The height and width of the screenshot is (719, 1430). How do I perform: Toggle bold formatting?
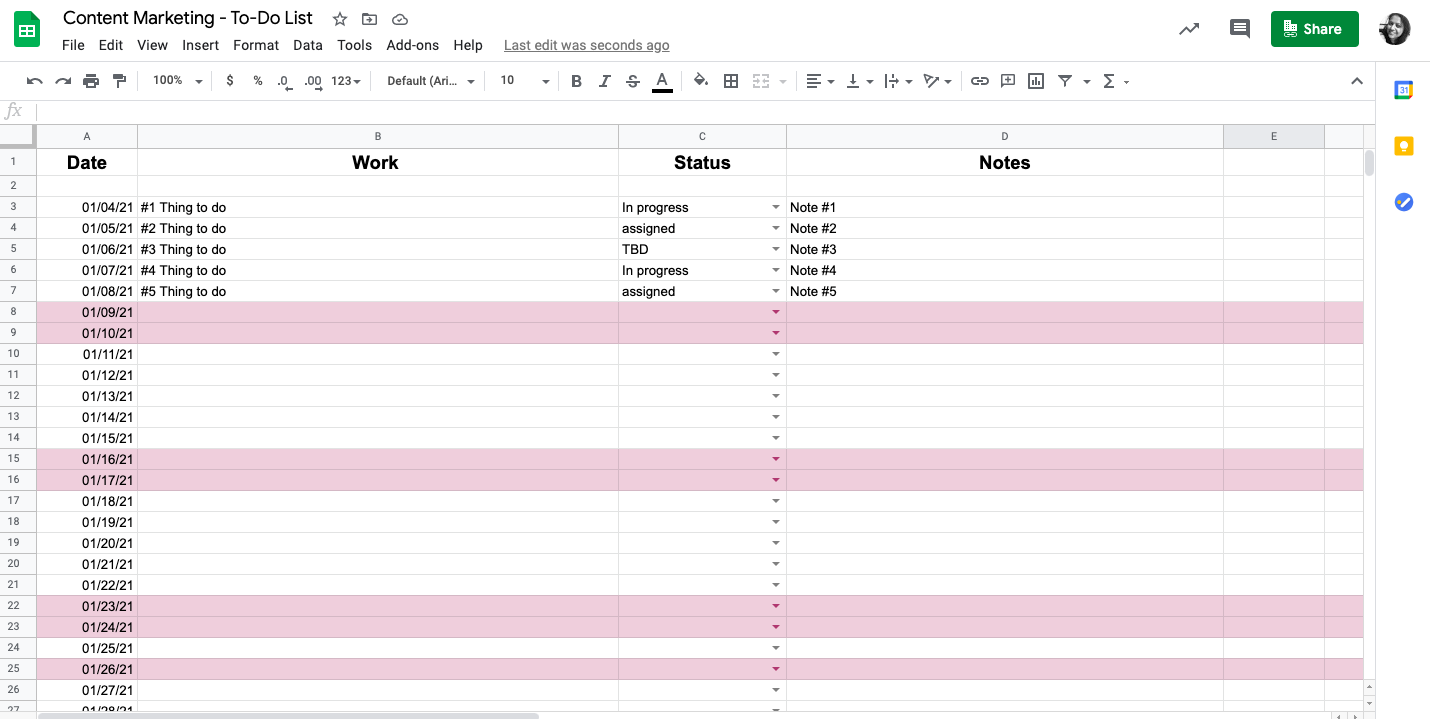[576, 81]
